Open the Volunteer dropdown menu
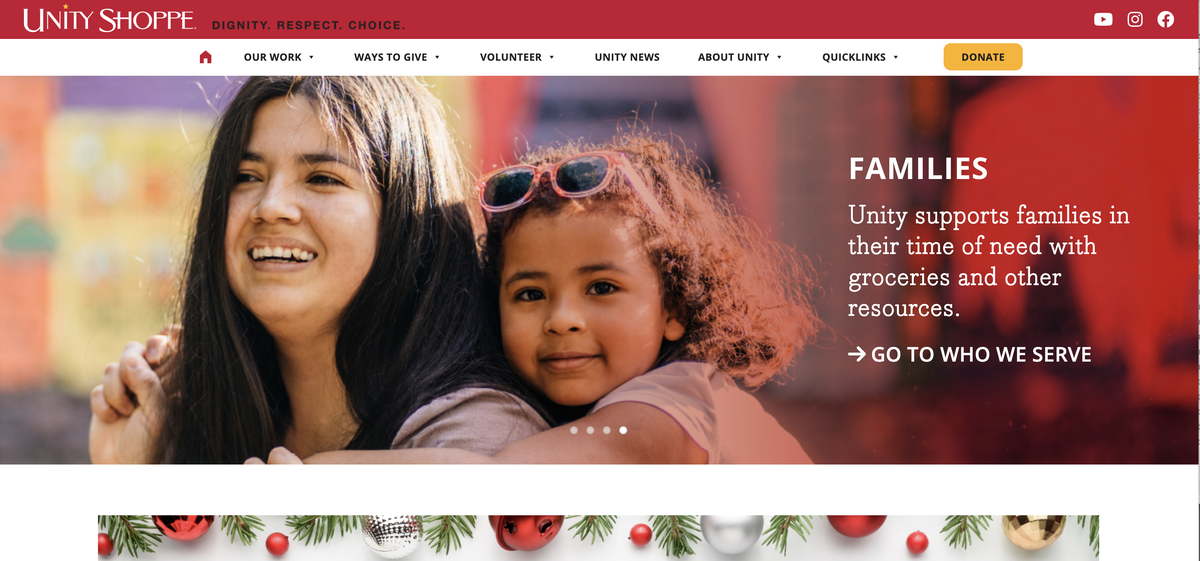Viewport: 1200px width, 561px height. click(517, 57)
